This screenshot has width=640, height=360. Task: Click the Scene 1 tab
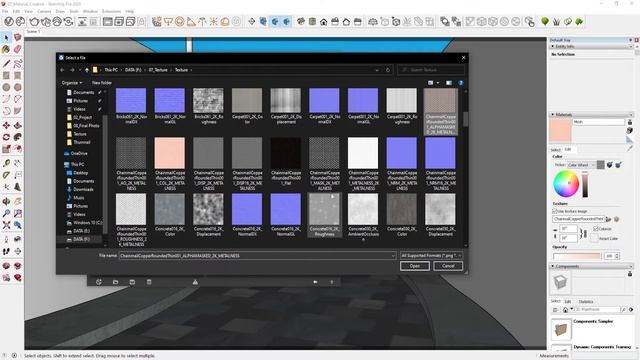(33, 31)
